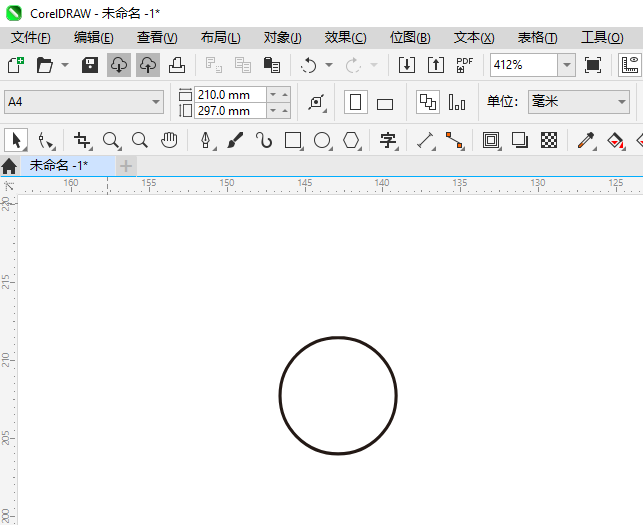
Task: Select the Artistic media brush tool
Action: [235, 140]
